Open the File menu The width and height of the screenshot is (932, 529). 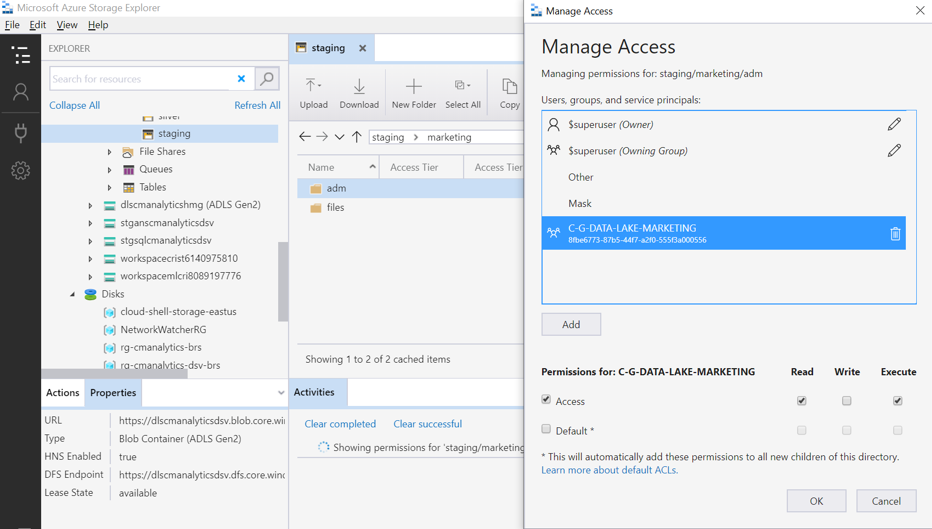12,25
